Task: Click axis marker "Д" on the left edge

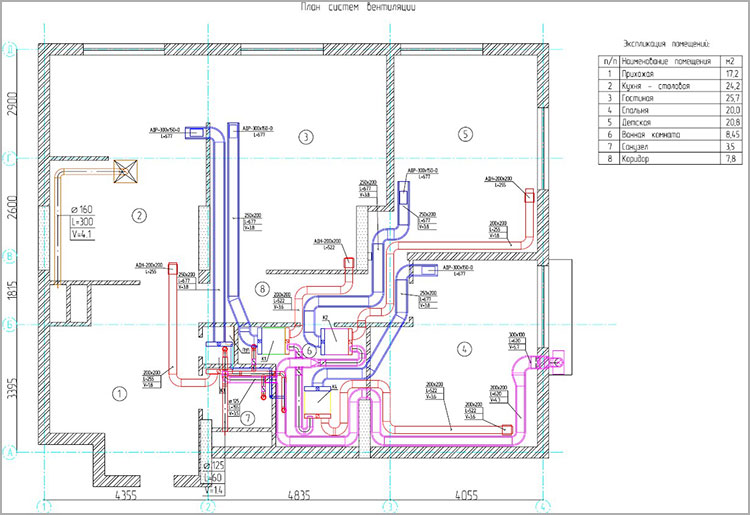Action: [10, 50]
